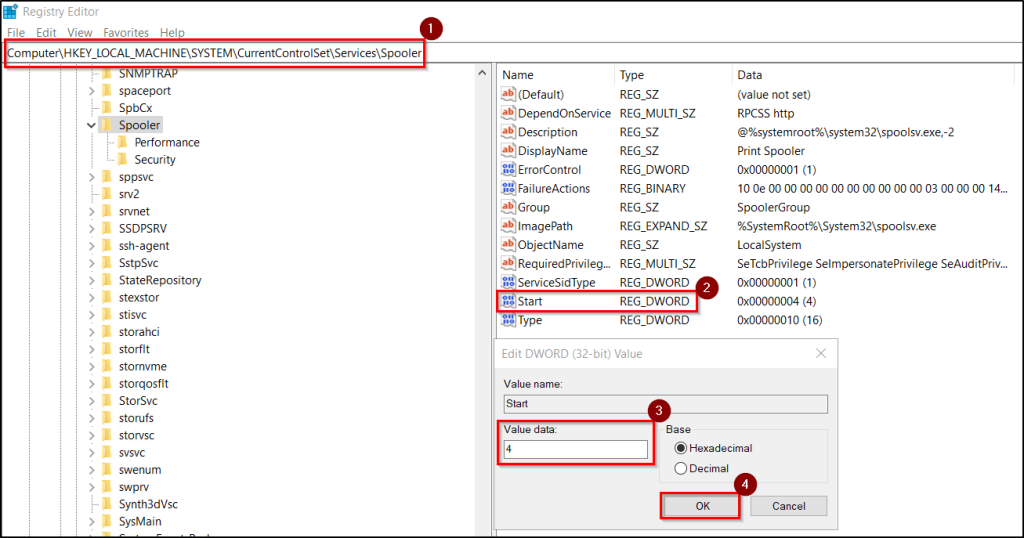Expand the SysMain key

91,521
